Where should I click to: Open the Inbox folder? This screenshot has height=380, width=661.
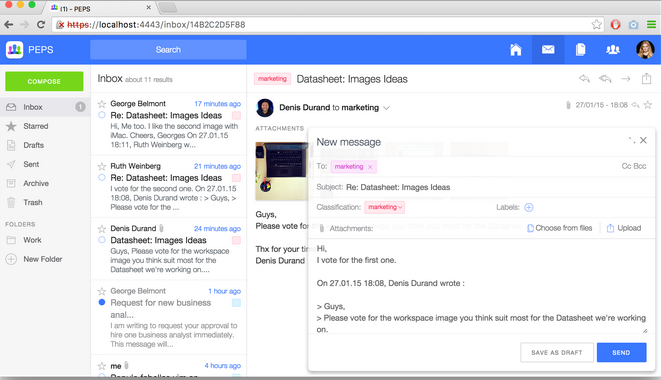point(45,107)
